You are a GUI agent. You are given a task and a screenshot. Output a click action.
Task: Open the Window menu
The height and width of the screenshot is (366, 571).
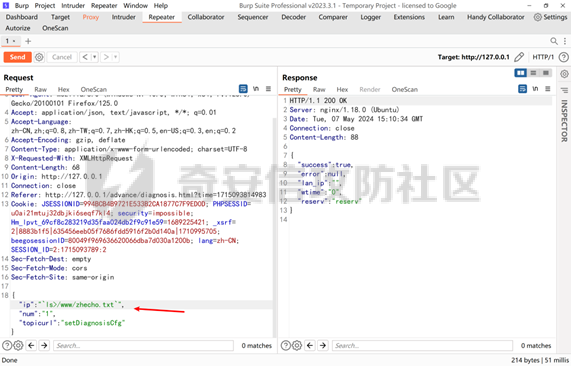[x=135, y=5]
